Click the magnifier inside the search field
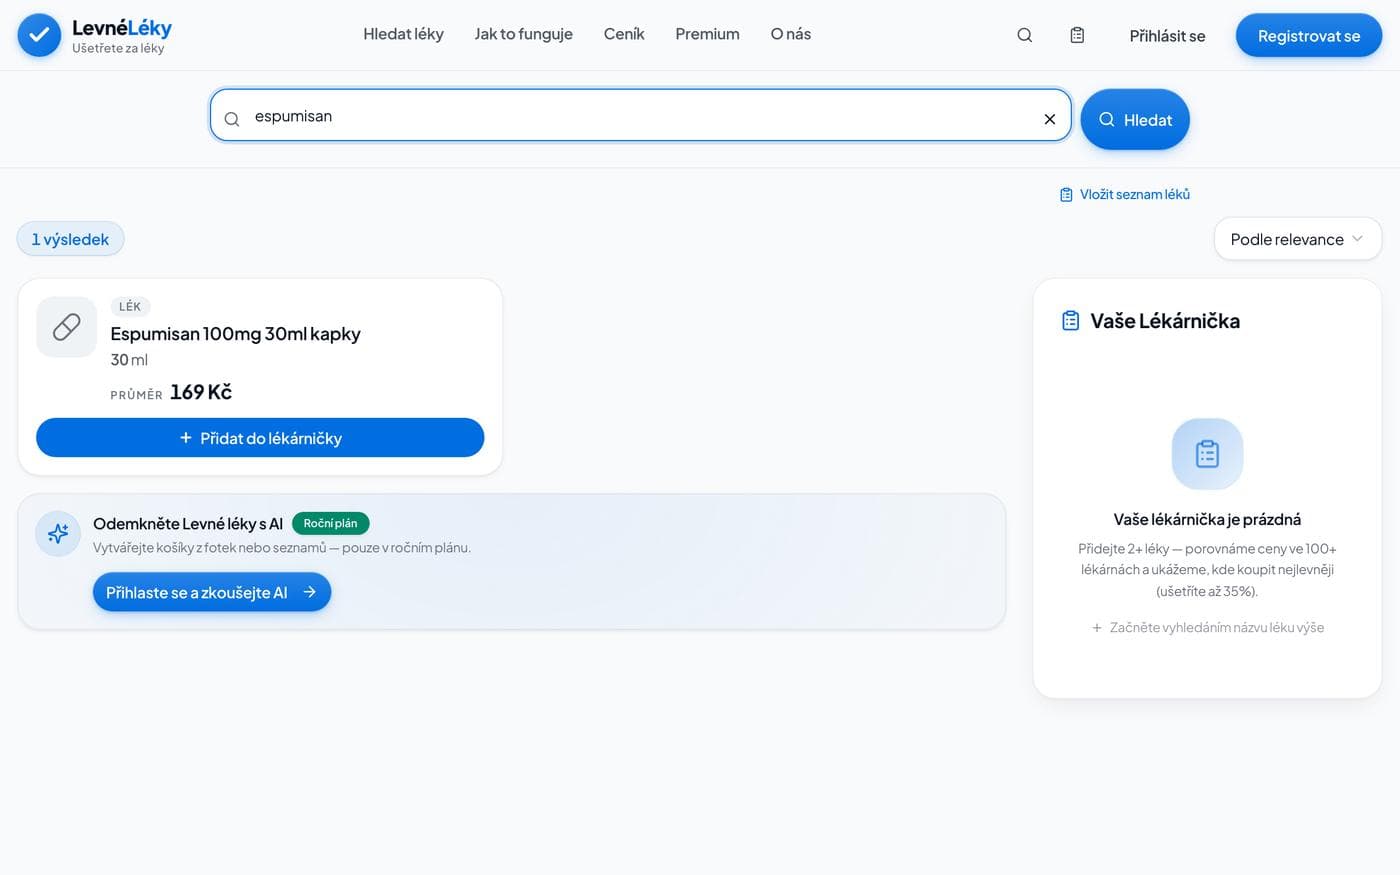The width and height of the screenshot is (1400, 875). click(x=232, y=119)
